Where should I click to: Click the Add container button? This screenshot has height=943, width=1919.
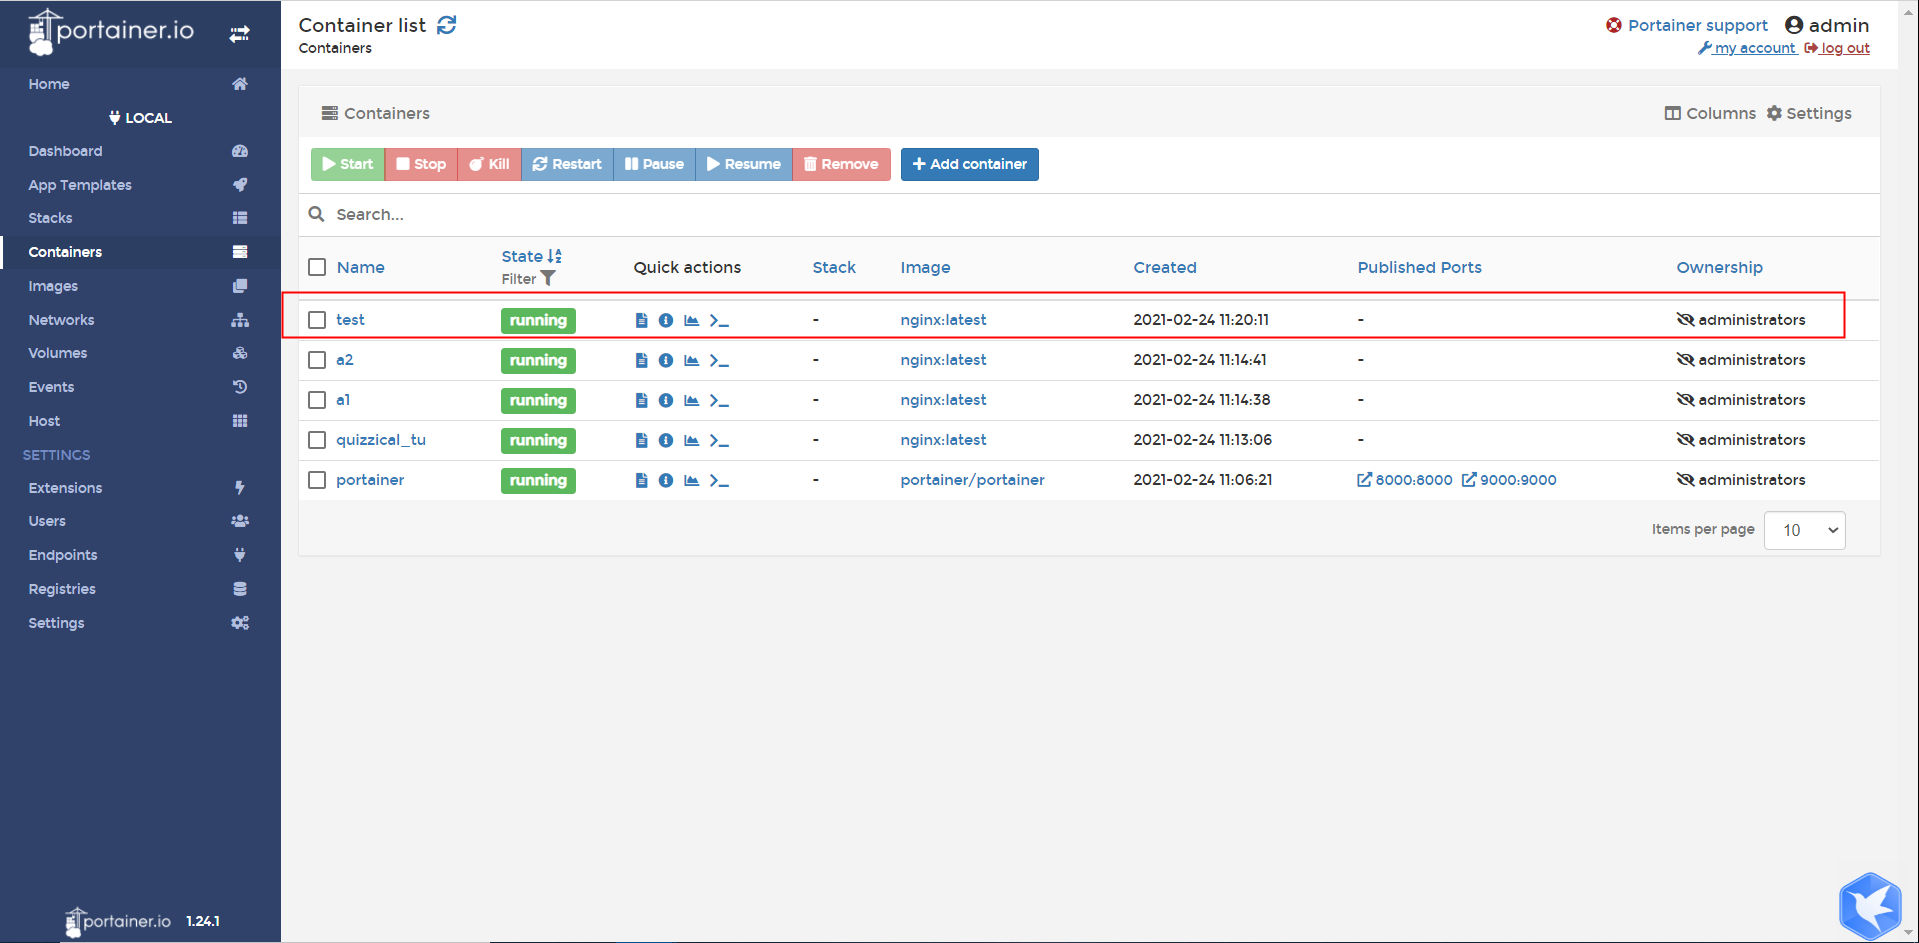969,164
